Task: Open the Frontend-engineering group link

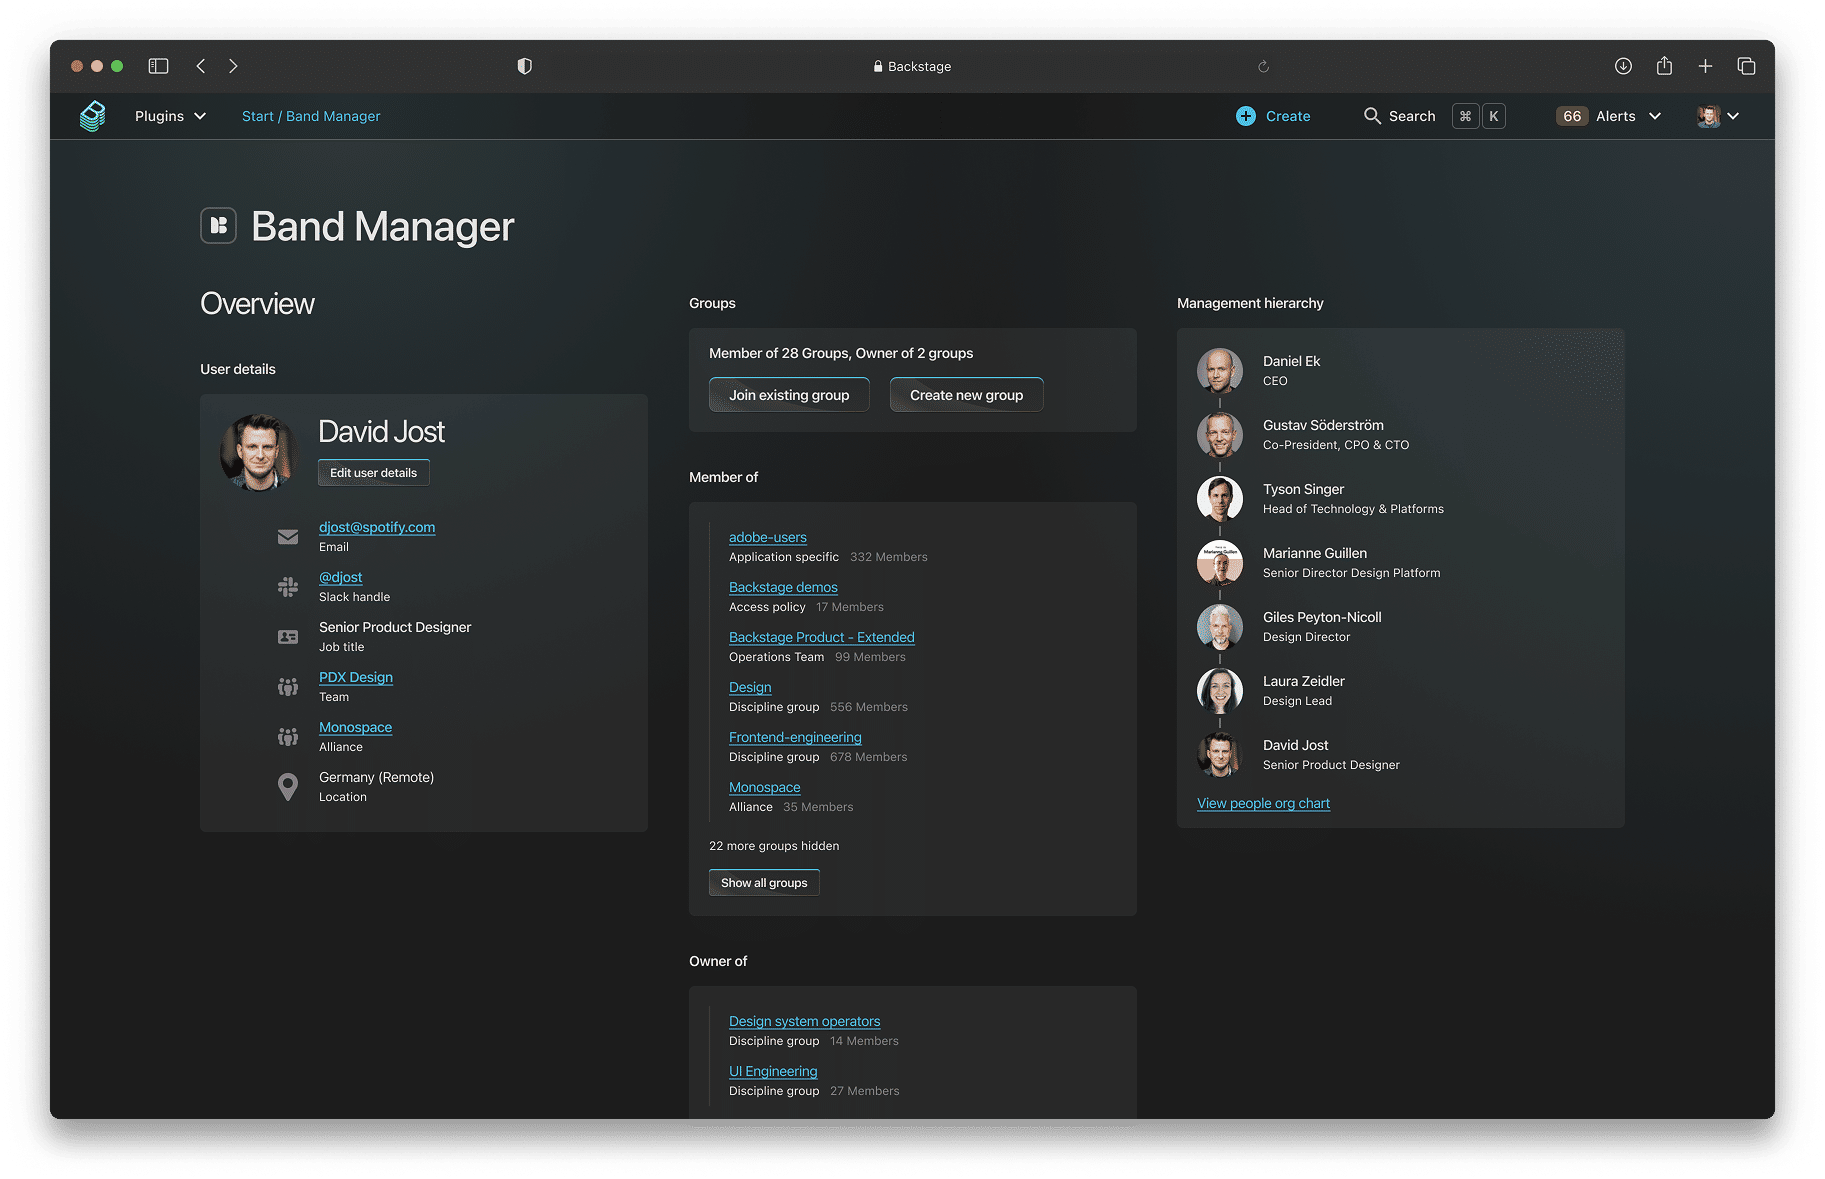Action: [795, 737]
